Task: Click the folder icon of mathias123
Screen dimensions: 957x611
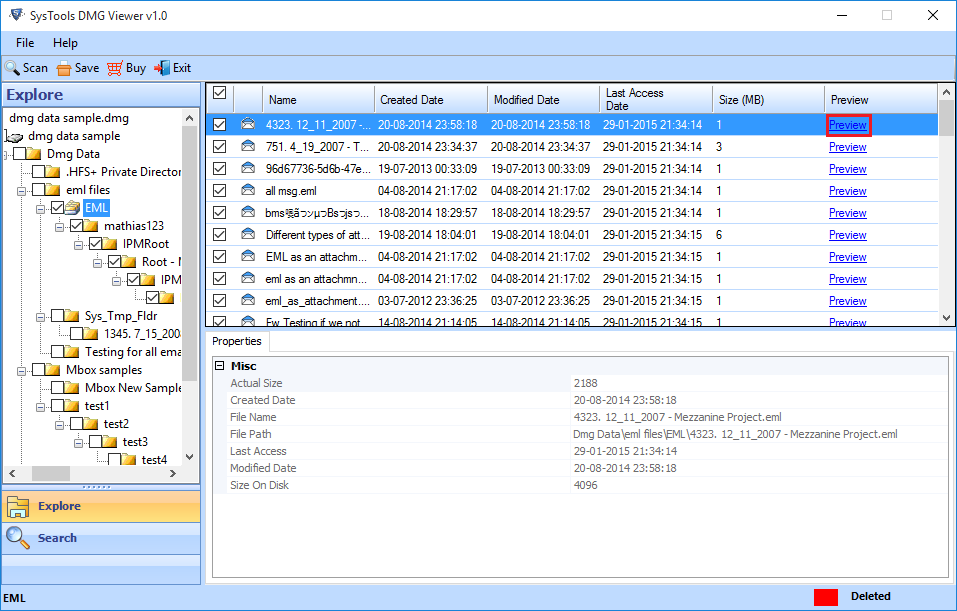Action: (x=90, y=226)
